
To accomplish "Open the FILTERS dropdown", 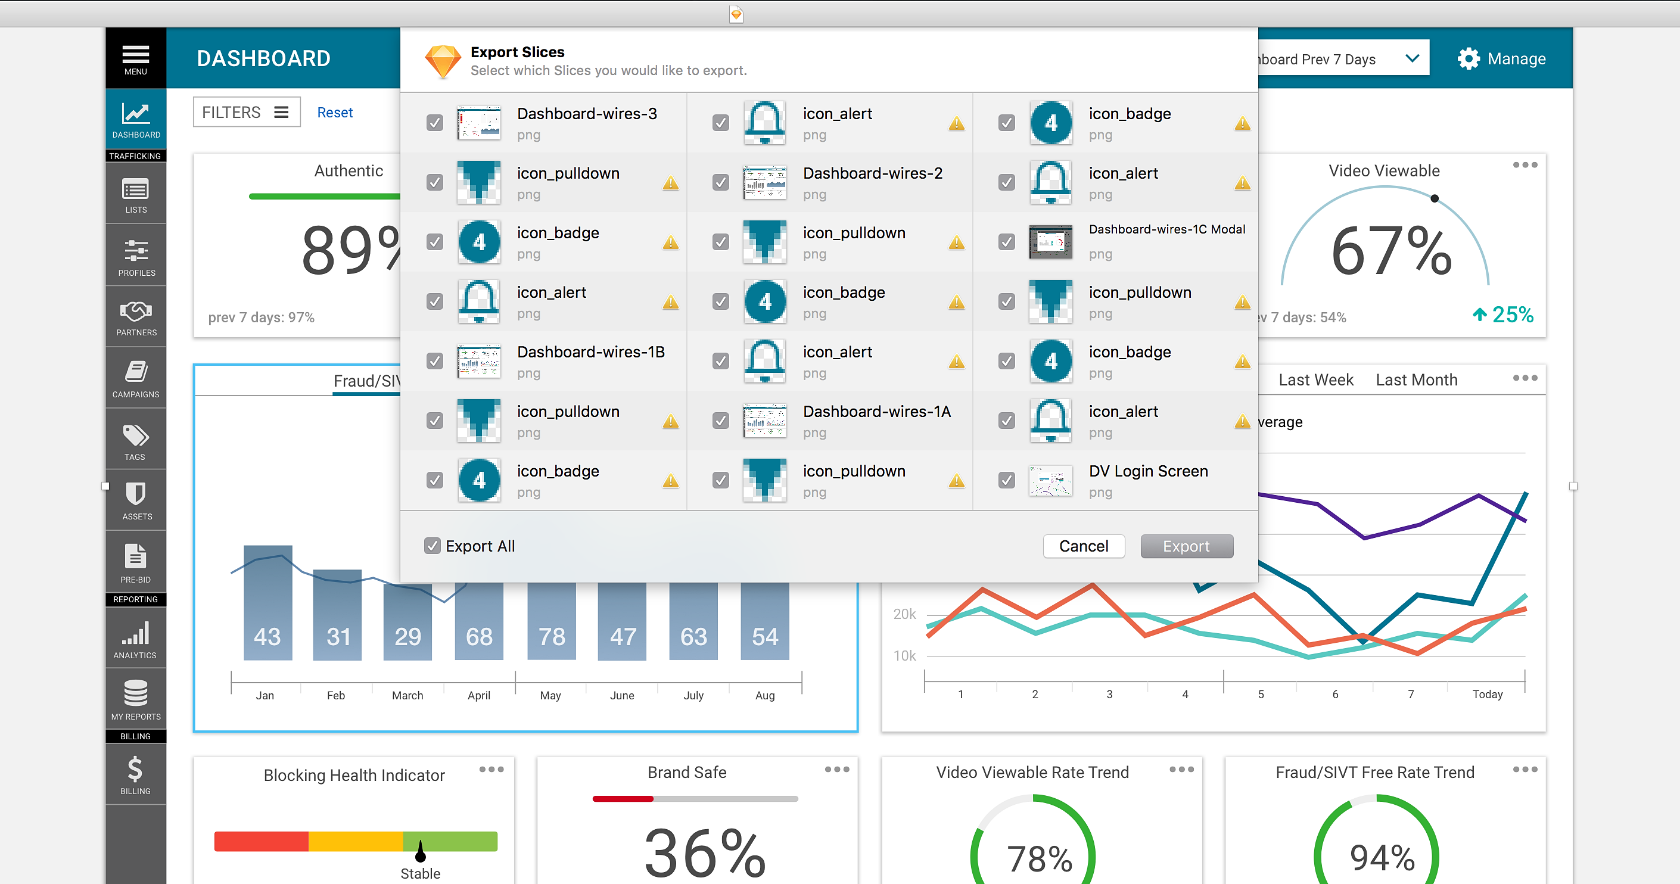I will click(x=245, y=113).
